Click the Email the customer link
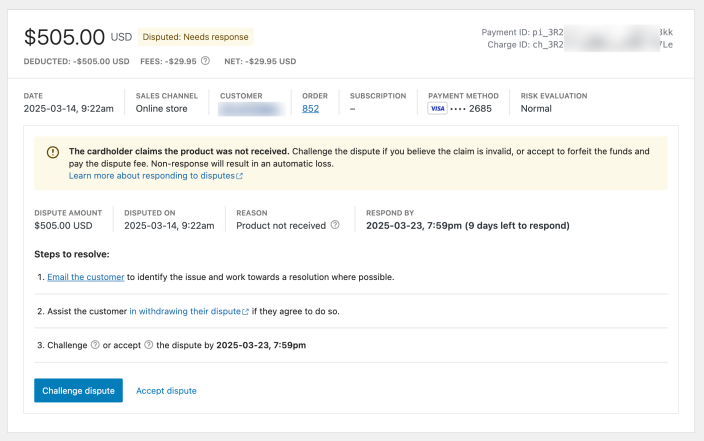 [x=85, y=277]
